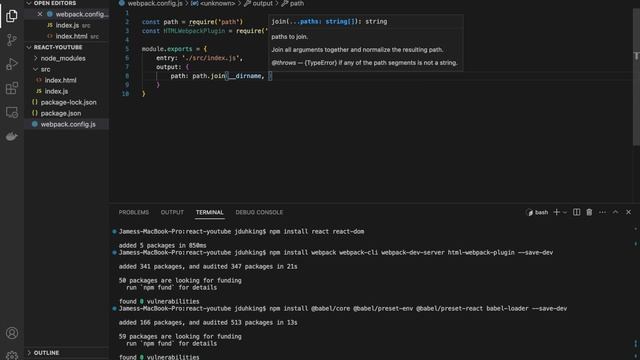Screen dimensions: 640x360
Task: Open the Manage gear icon
Action: 12,356
